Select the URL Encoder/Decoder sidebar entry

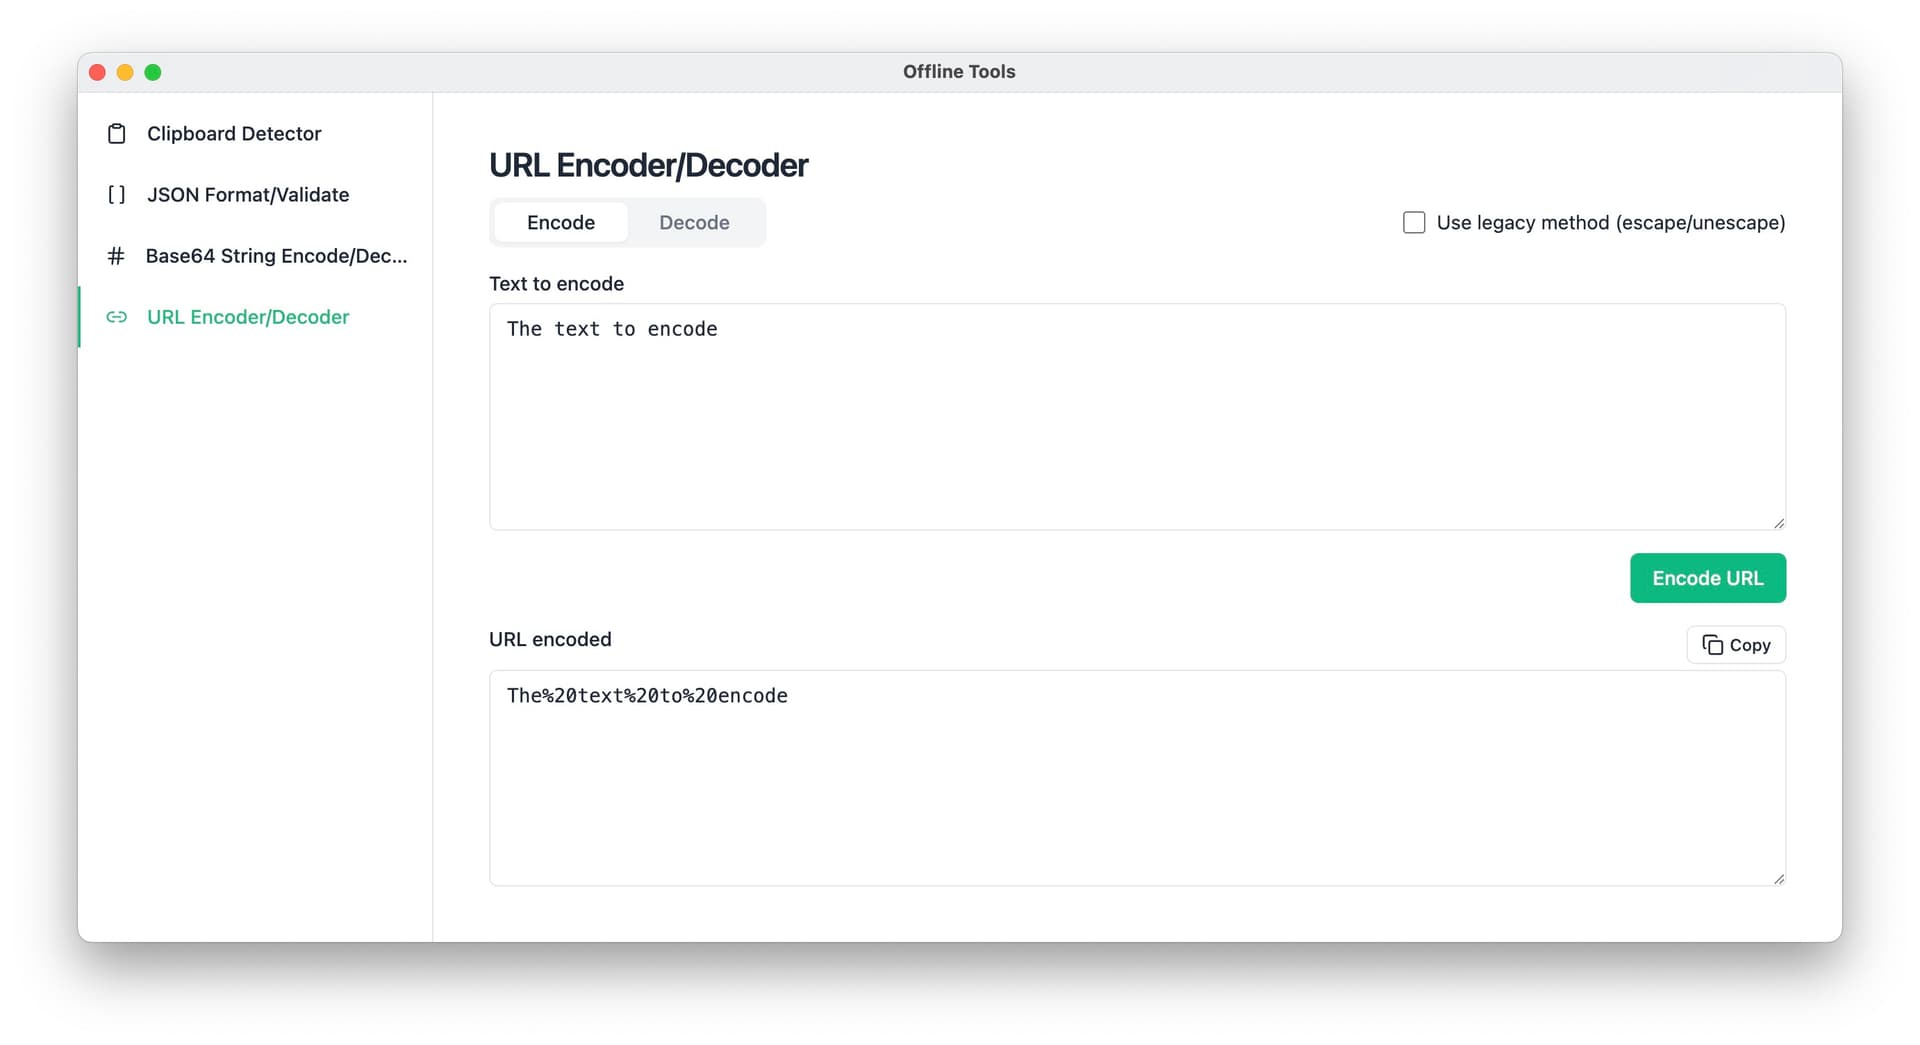tap(248, 317)
